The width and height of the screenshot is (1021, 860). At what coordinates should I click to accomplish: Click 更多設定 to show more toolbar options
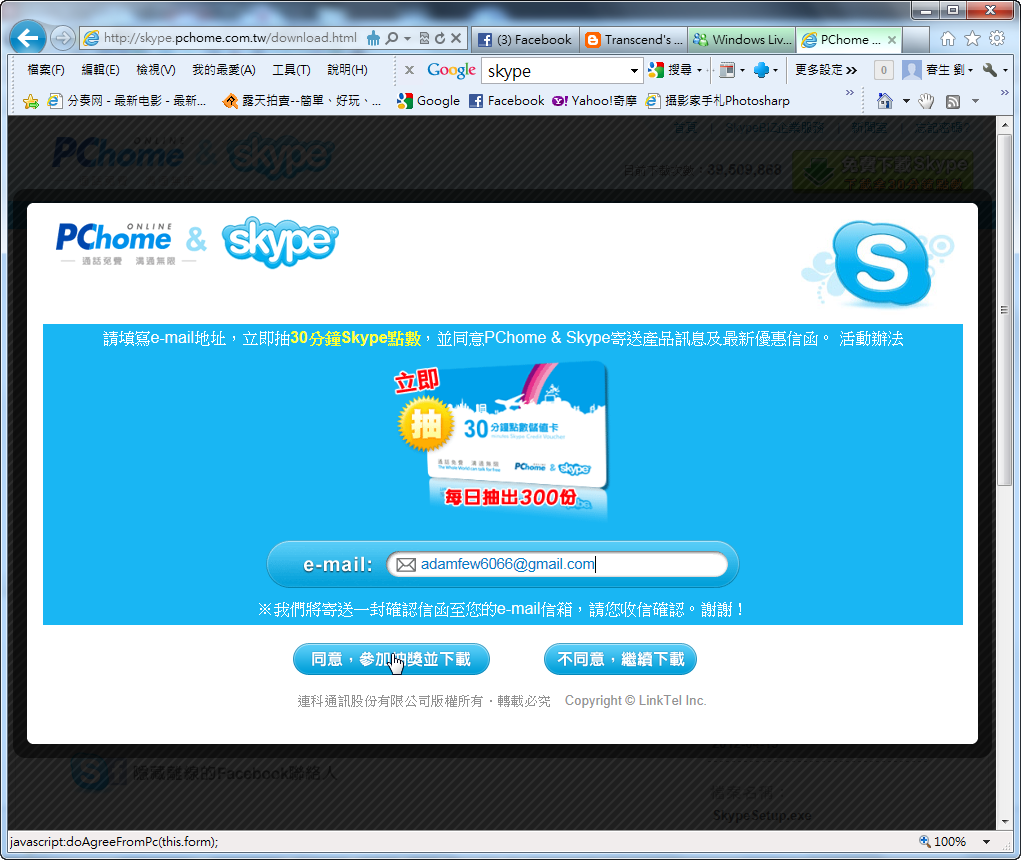point(826,70)
